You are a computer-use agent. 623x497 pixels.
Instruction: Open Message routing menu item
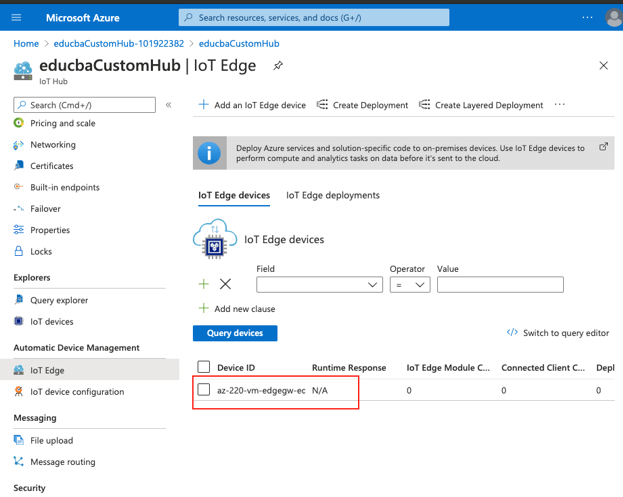63,462
